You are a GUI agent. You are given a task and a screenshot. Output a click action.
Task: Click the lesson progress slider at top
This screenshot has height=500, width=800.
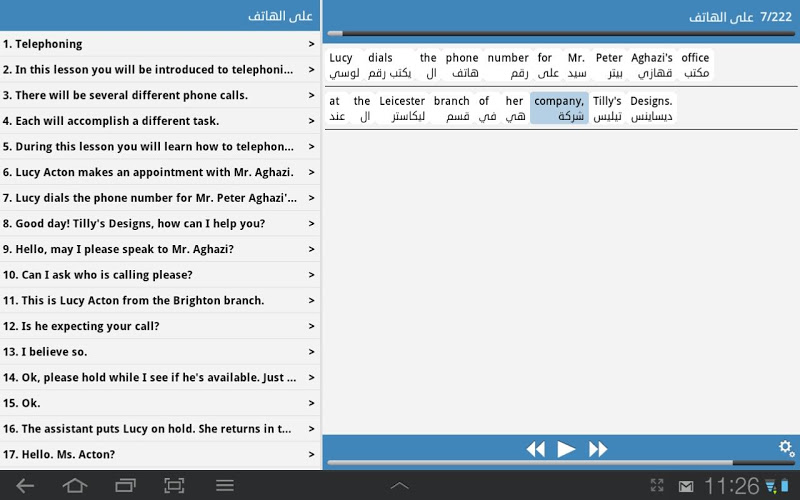pyautogui.click(x=561, y=34)
